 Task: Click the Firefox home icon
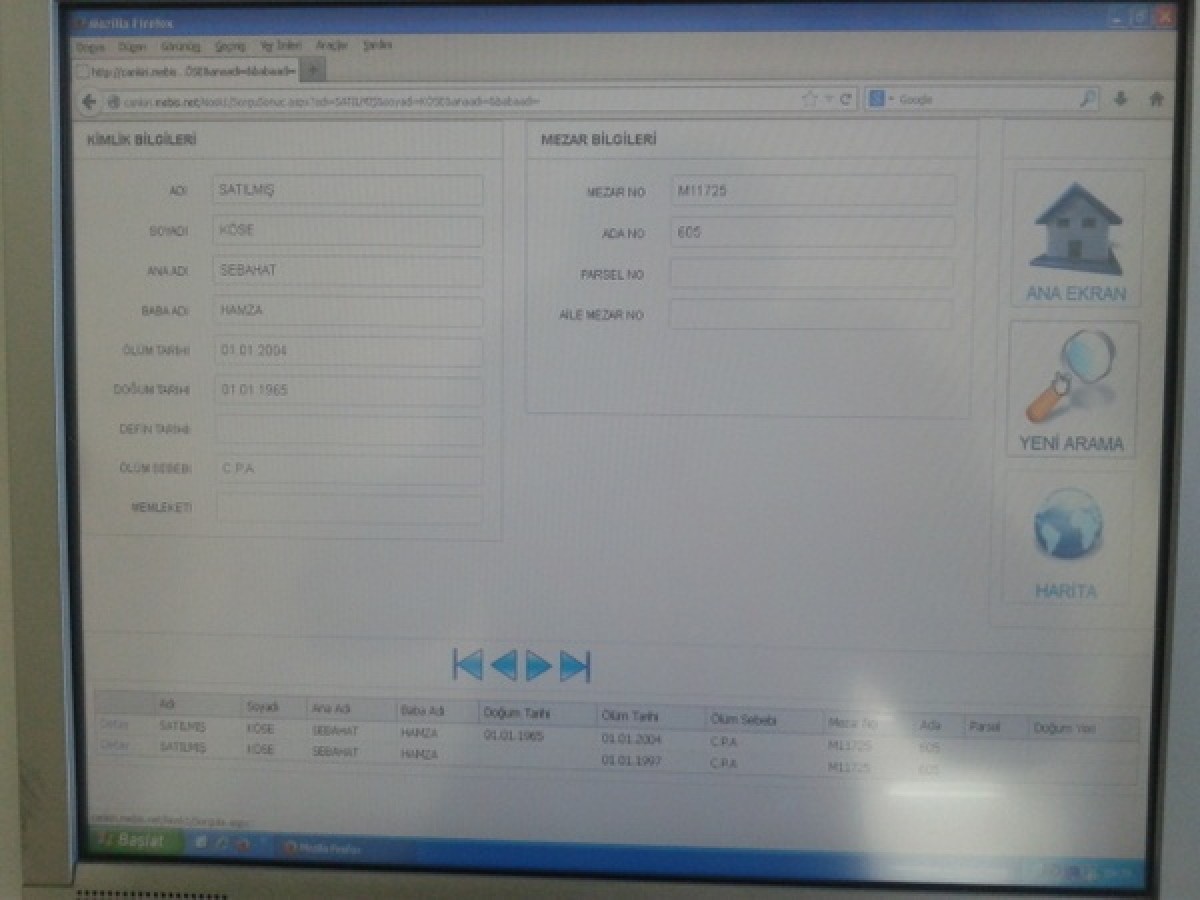click(x=1157, y=99)
